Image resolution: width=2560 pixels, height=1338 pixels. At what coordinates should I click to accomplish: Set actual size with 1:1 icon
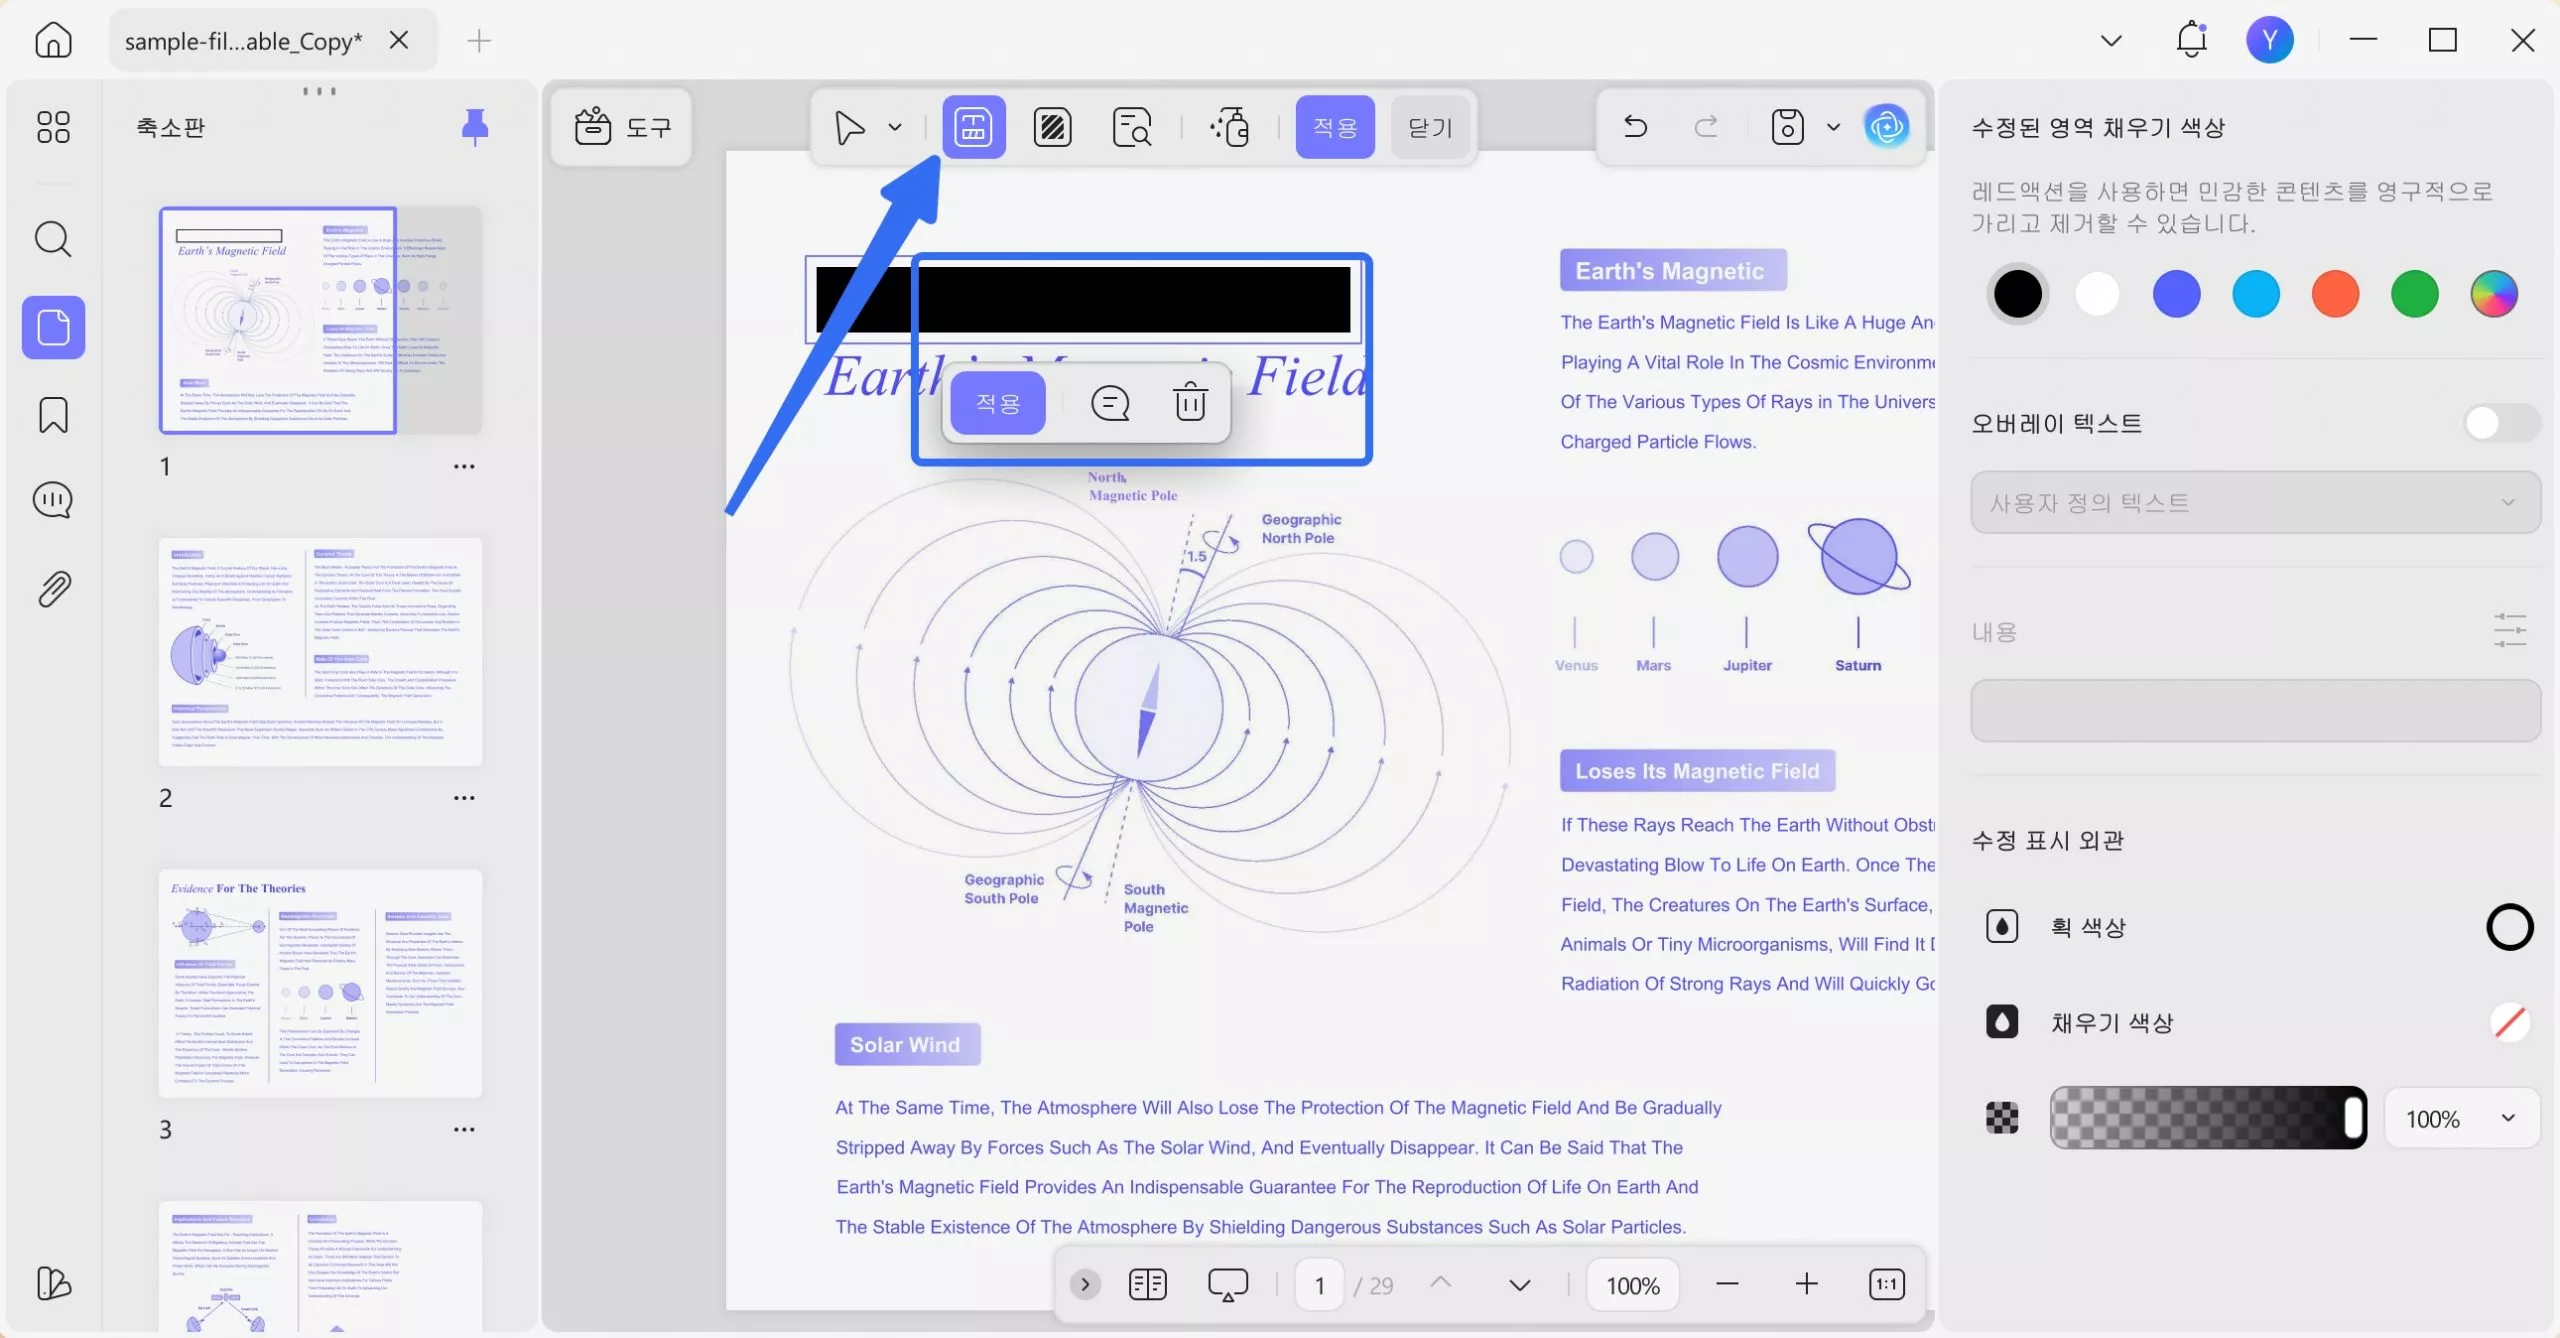1886,1284
